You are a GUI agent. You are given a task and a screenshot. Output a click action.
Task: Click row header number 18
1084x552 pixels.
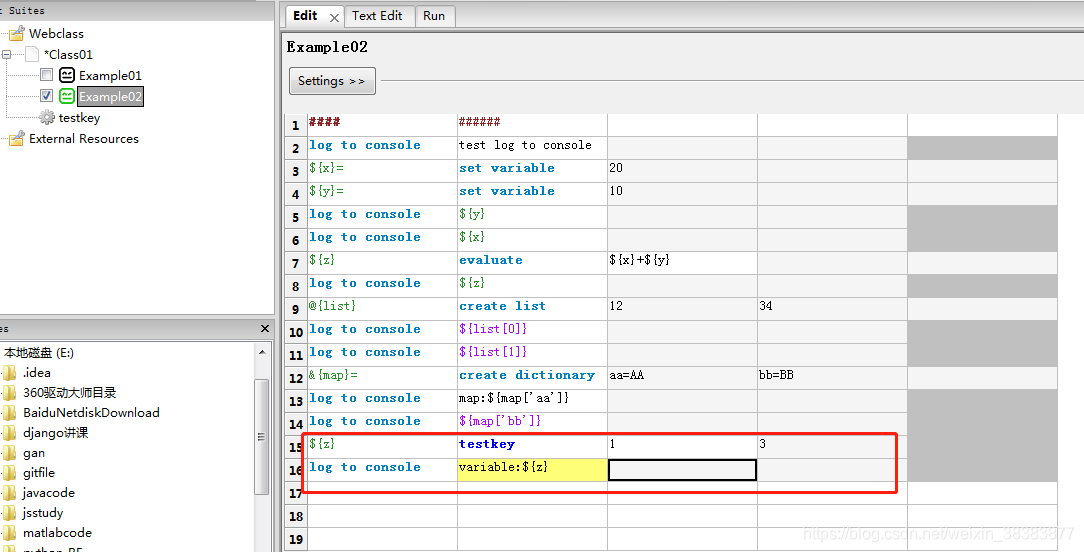pyautogui.click(x=296, y=516)
